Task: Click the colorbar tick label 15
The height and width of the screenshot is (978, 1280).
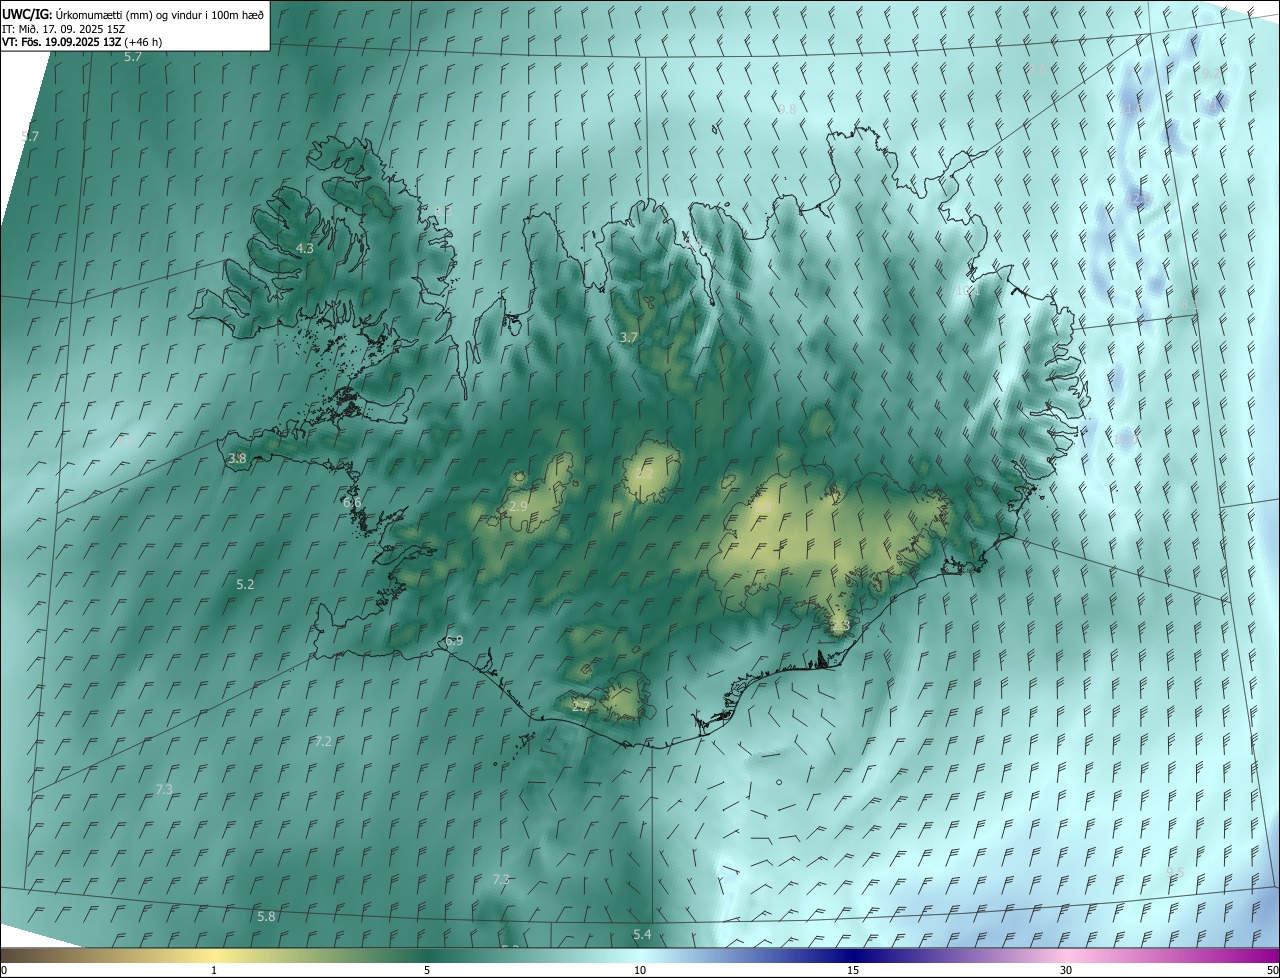Action: pos(853,970)
